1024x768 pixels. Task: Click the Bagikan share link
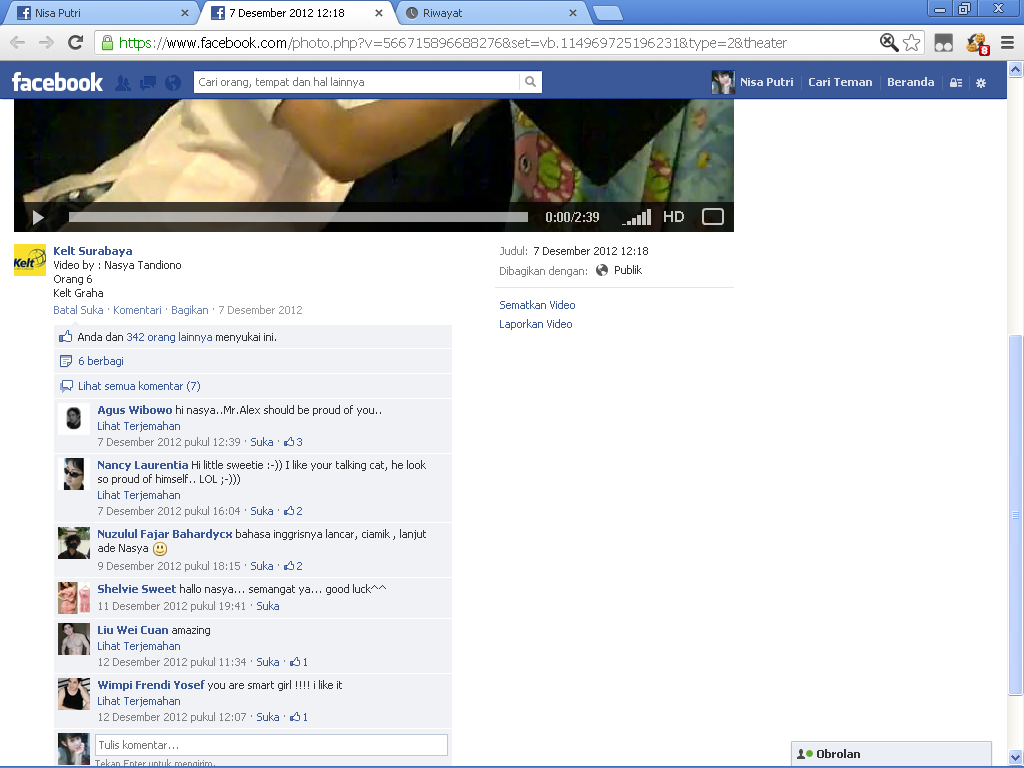[x=189, y=310]
